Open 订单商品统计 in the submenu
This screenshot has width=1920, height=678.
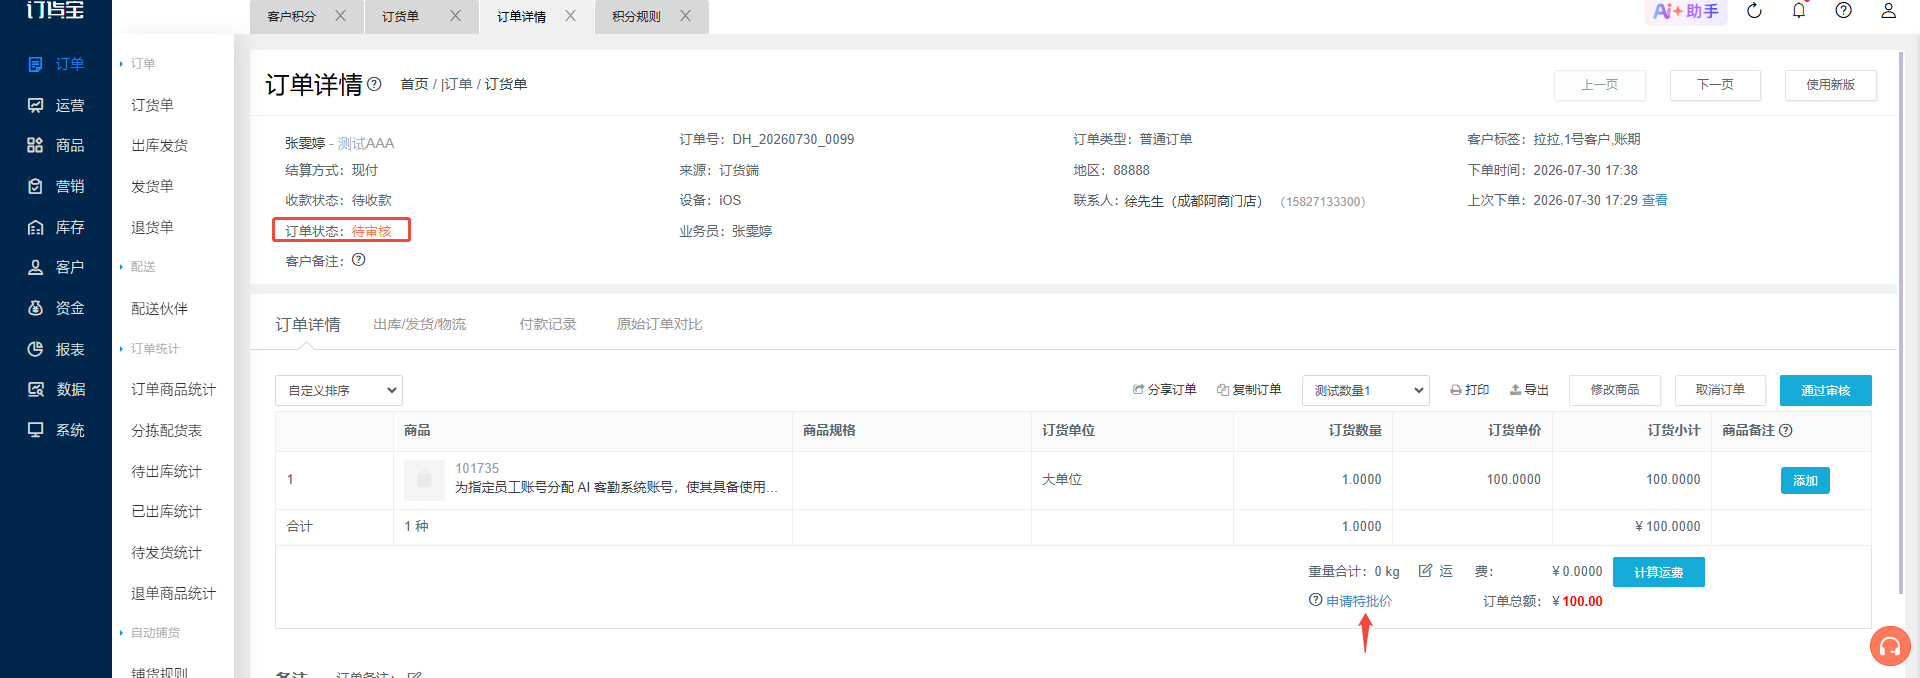[173, 389]
